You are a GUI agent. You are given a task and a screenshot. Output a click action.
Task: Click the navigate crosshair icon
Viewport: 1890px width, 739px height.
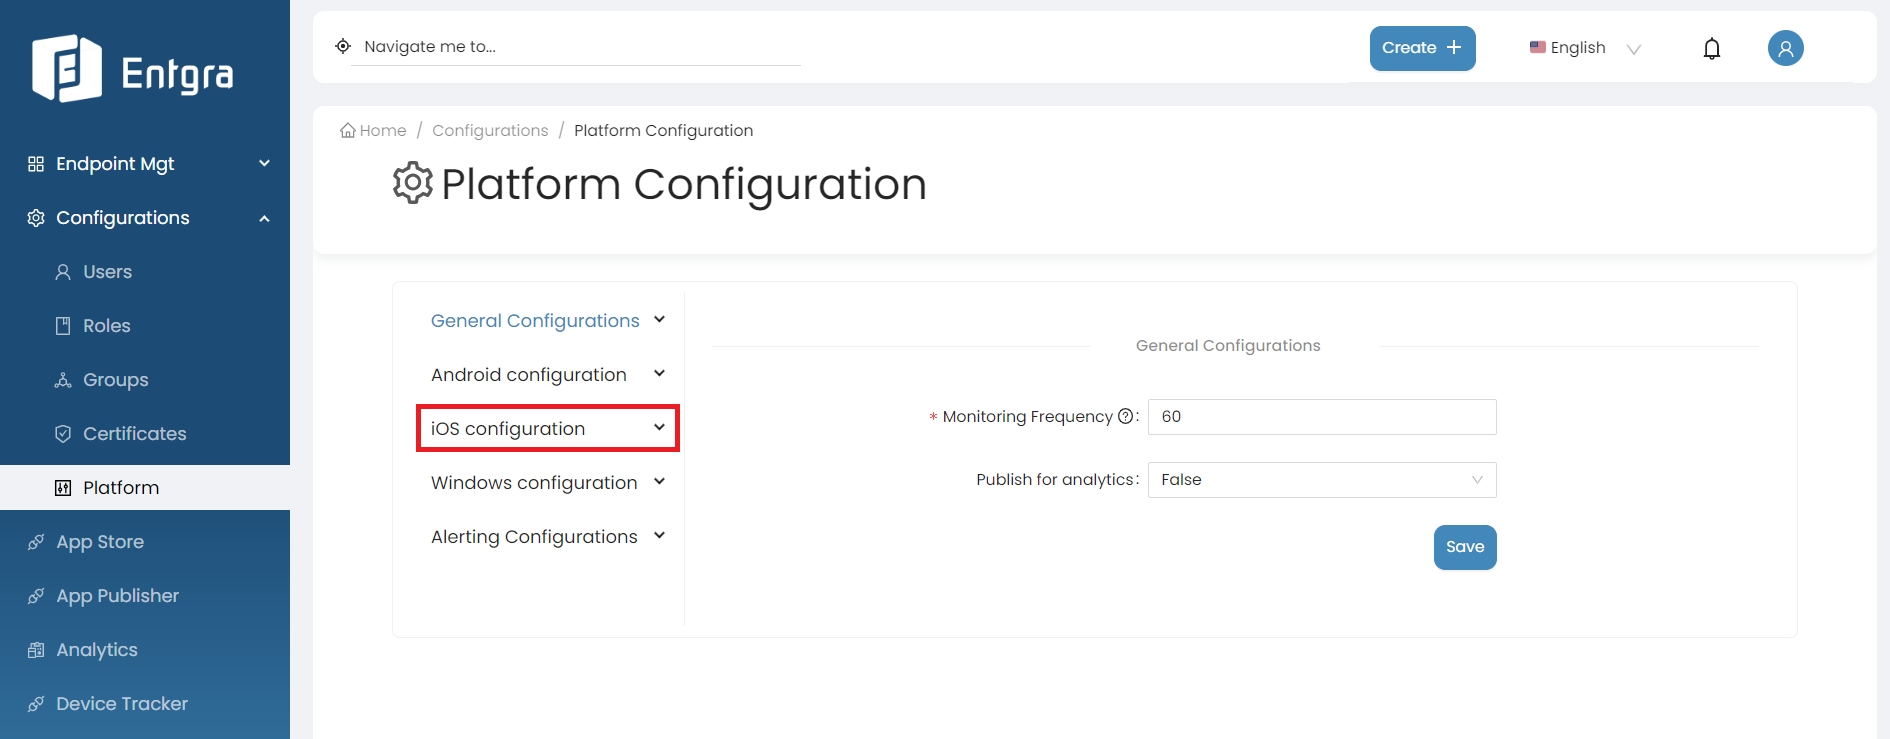point(343,46)
